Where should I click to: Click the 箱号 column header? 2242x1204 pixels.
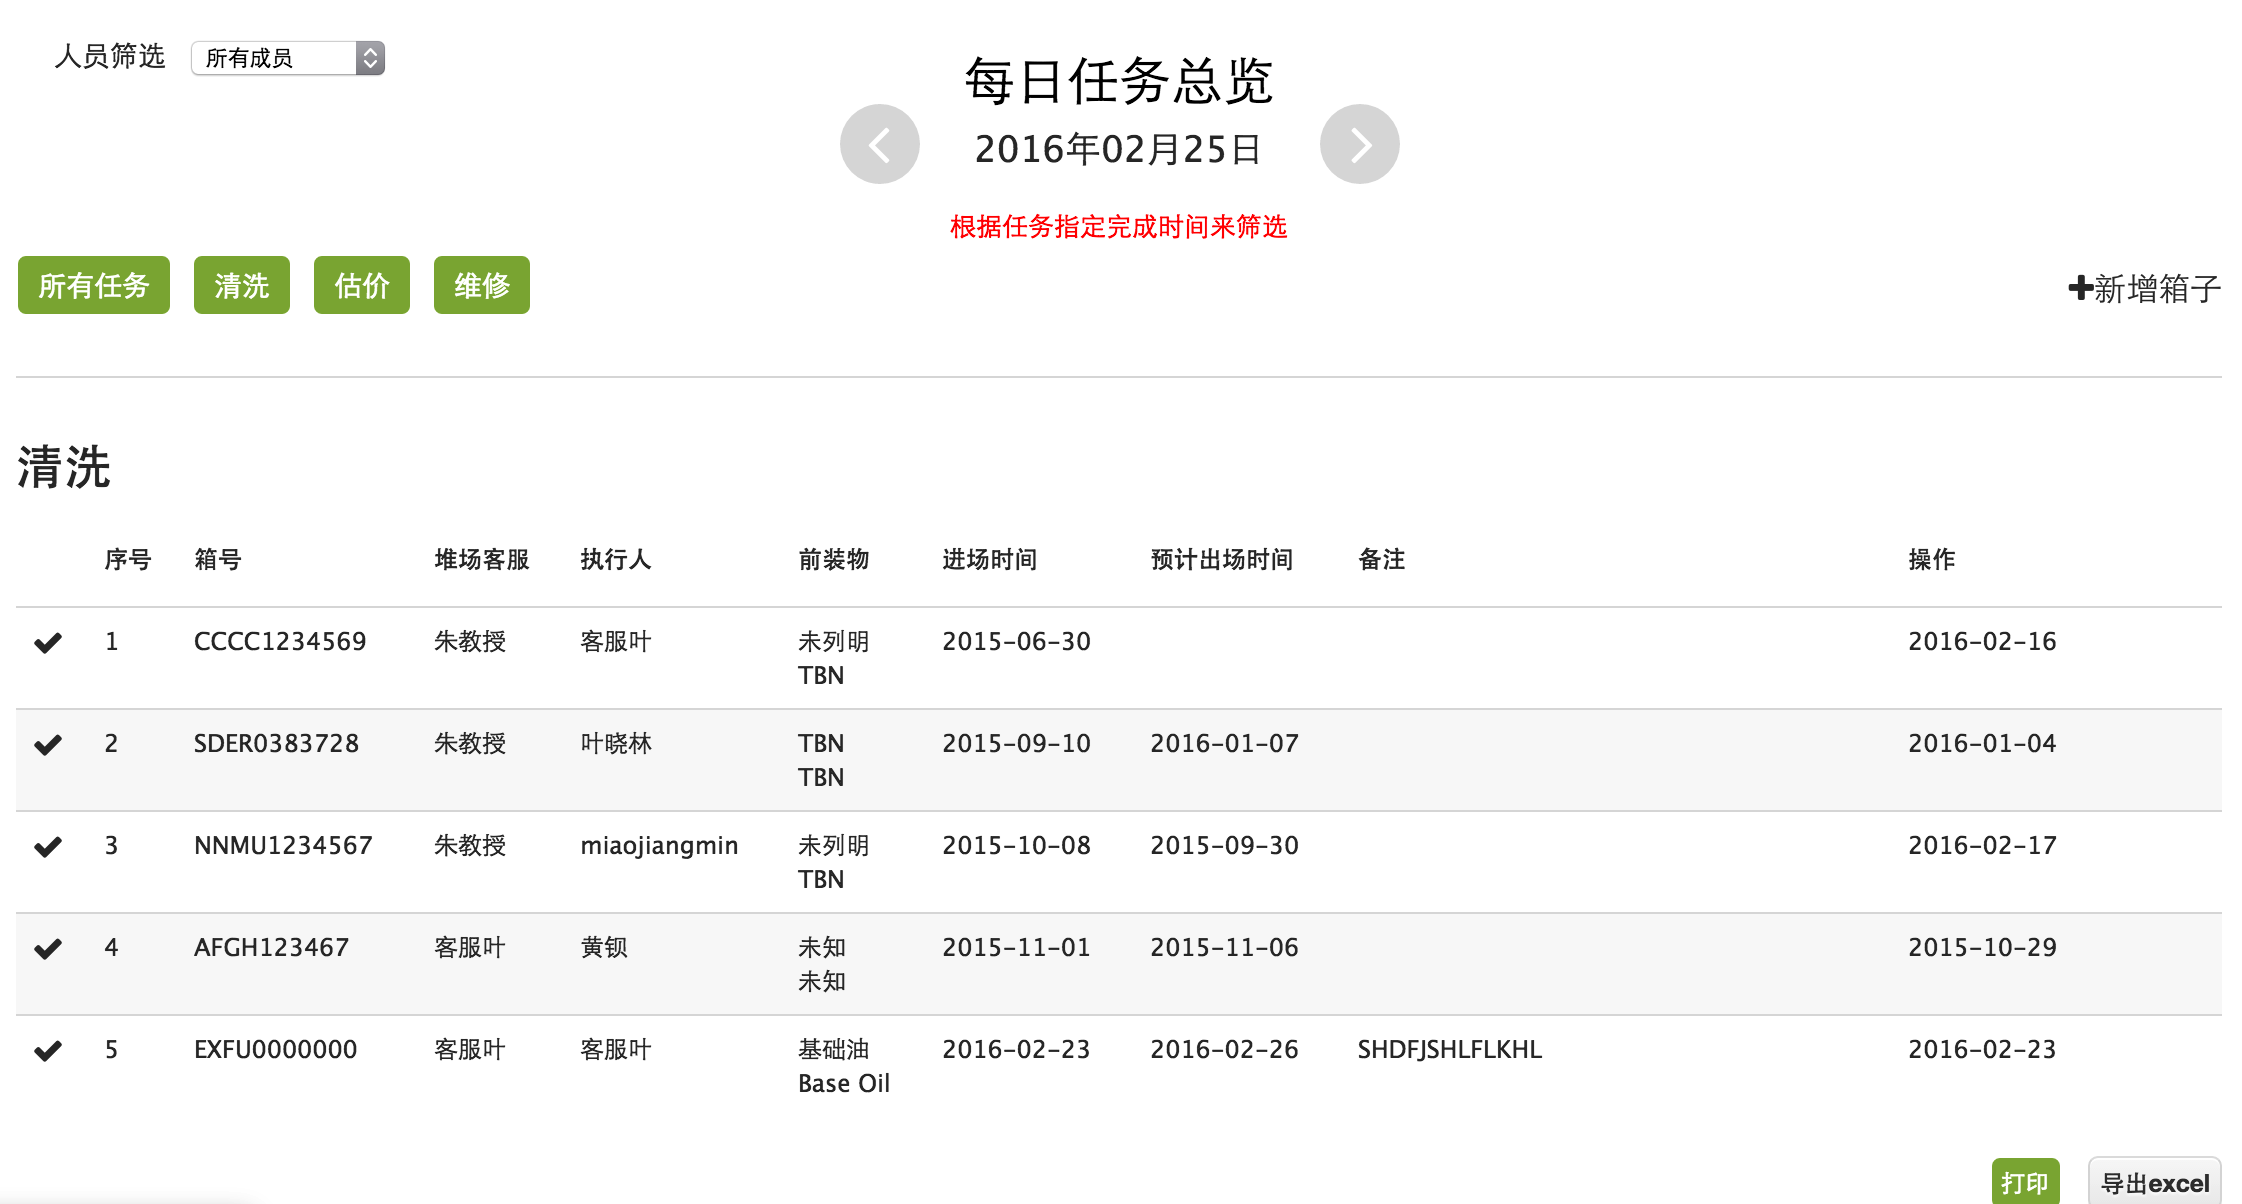[218, 560]
